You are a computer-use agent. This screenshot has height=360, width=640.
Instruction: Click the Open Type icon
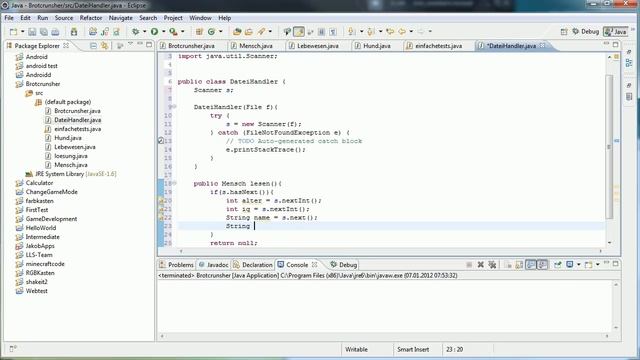tap(237, 31)
